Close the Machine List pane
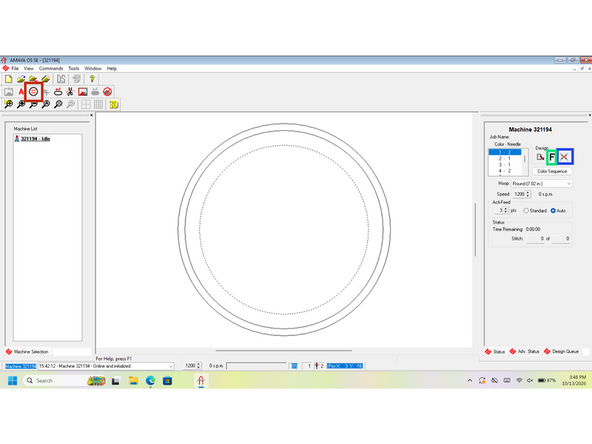The width and height of the screenshot is (592, 444). click(x=91, y=115)
